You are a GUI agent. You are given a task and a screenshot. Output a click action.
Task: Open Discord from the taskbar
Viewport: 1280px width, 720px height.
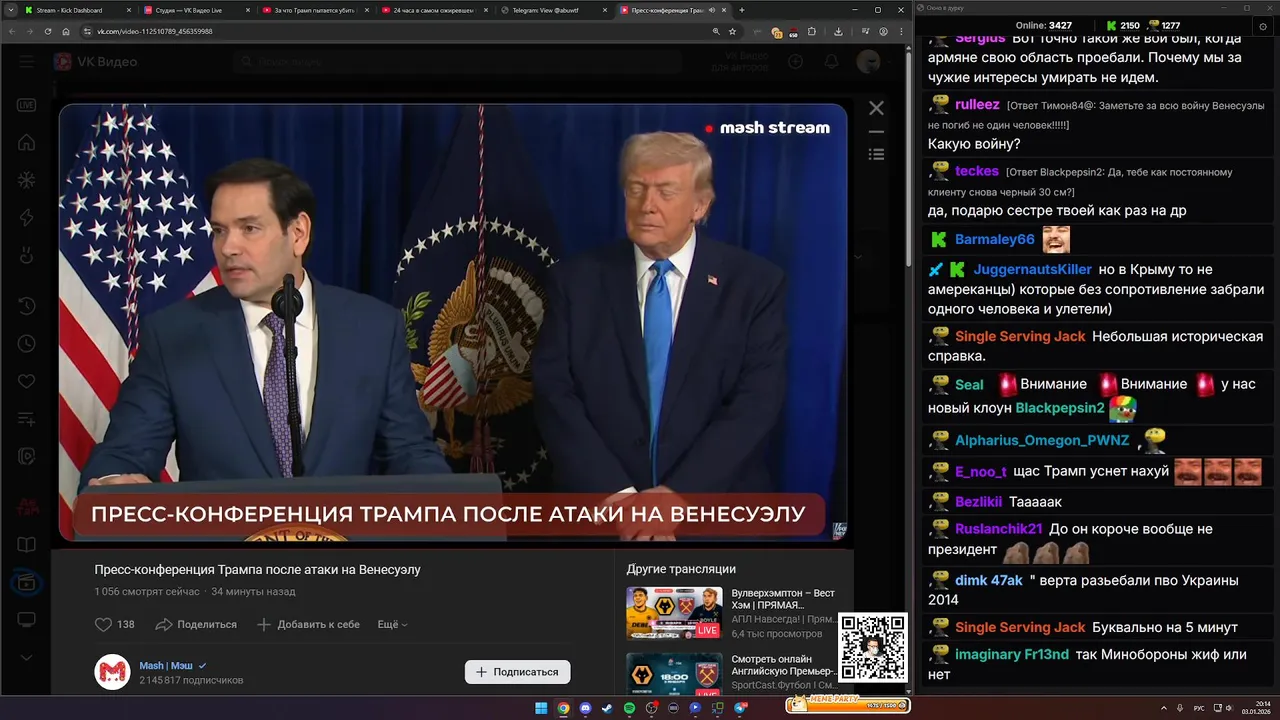pos(585,708)
